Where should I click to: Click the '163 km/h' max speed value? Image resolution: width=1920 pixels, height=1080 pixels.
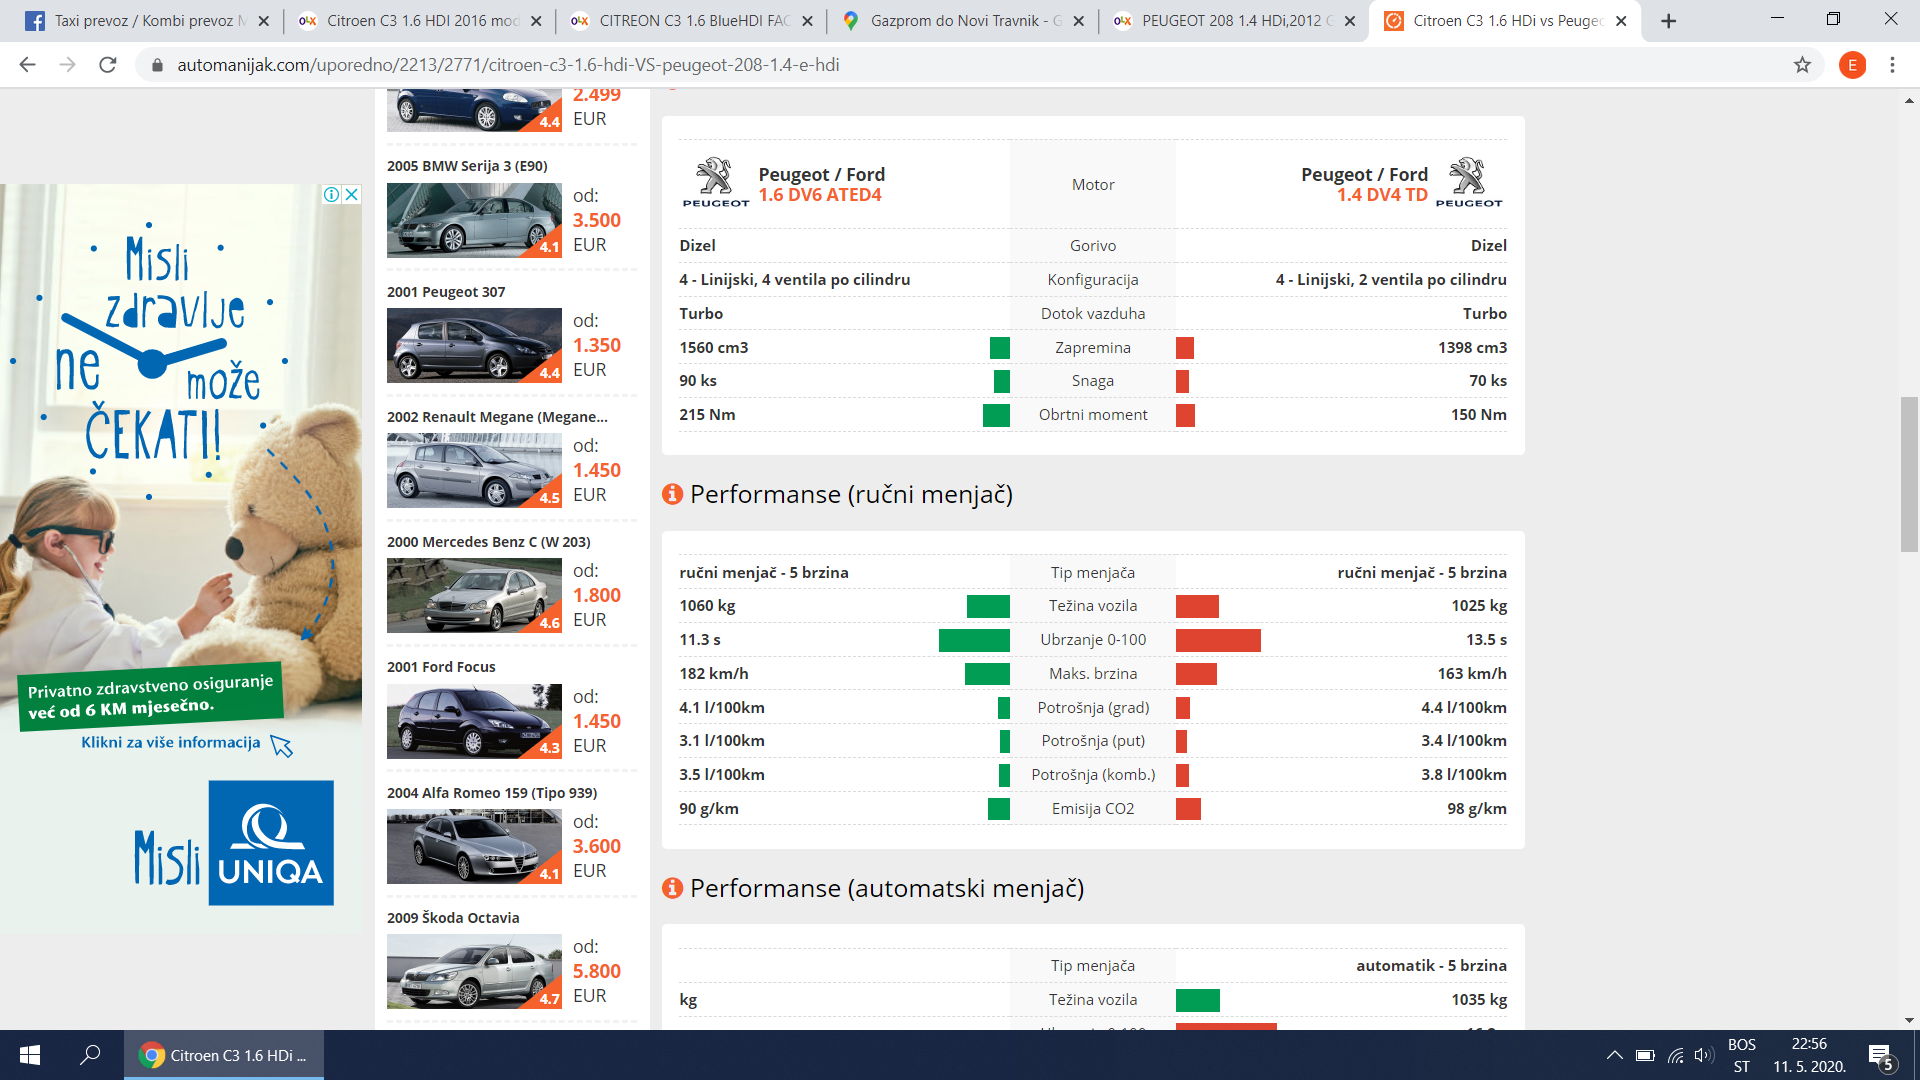tap(1472, 673)
